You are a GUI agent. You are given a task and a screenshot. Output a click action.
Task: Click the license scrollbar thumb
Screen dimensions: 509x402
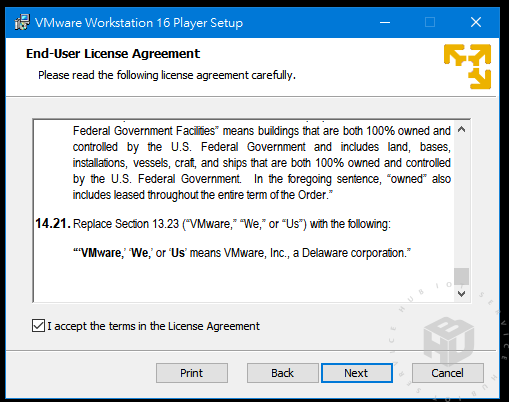461,276
